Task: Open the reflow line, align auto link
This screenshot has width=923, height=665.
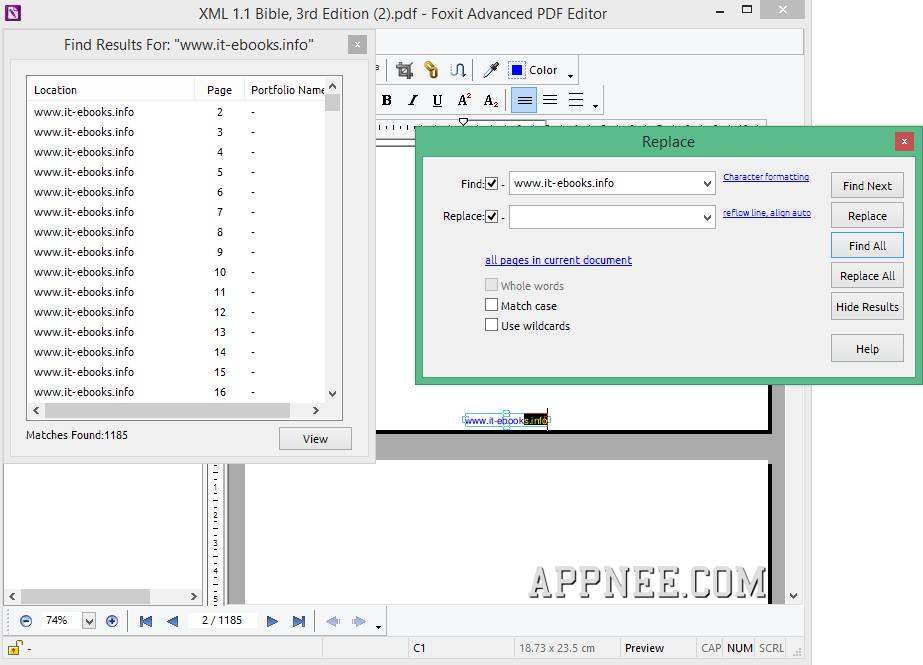Action: click(766, 212)
